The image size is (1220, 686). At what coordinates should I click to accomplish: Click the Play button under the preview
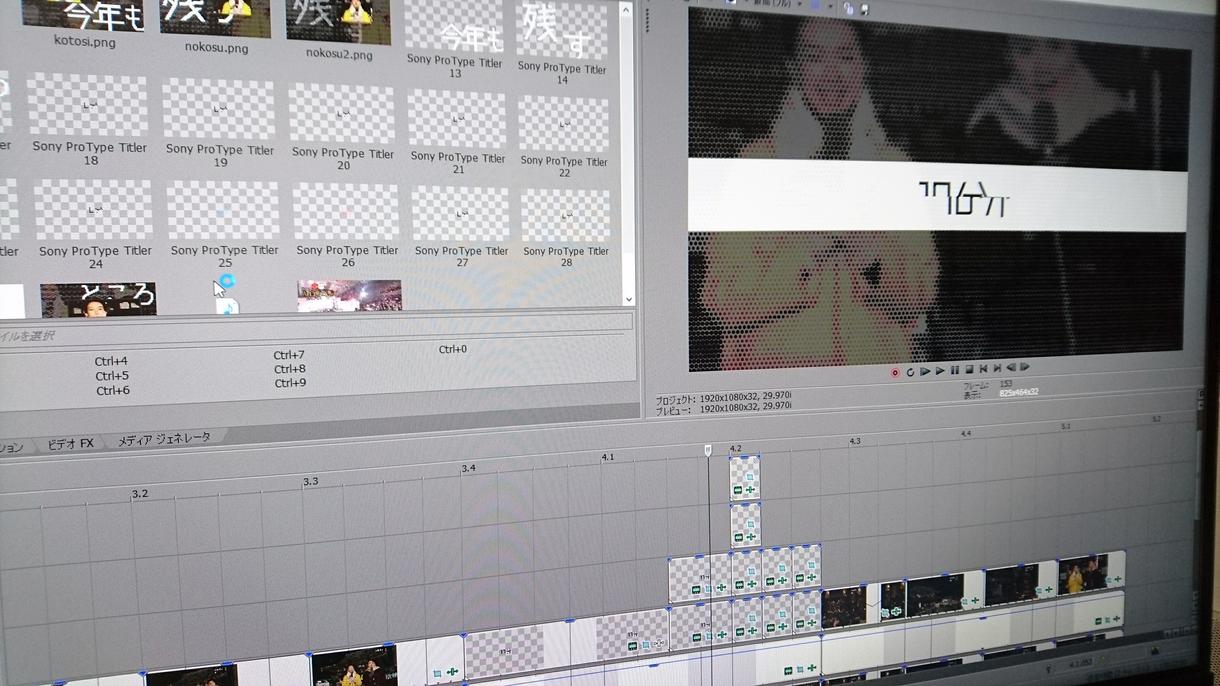tap(940, 371)
